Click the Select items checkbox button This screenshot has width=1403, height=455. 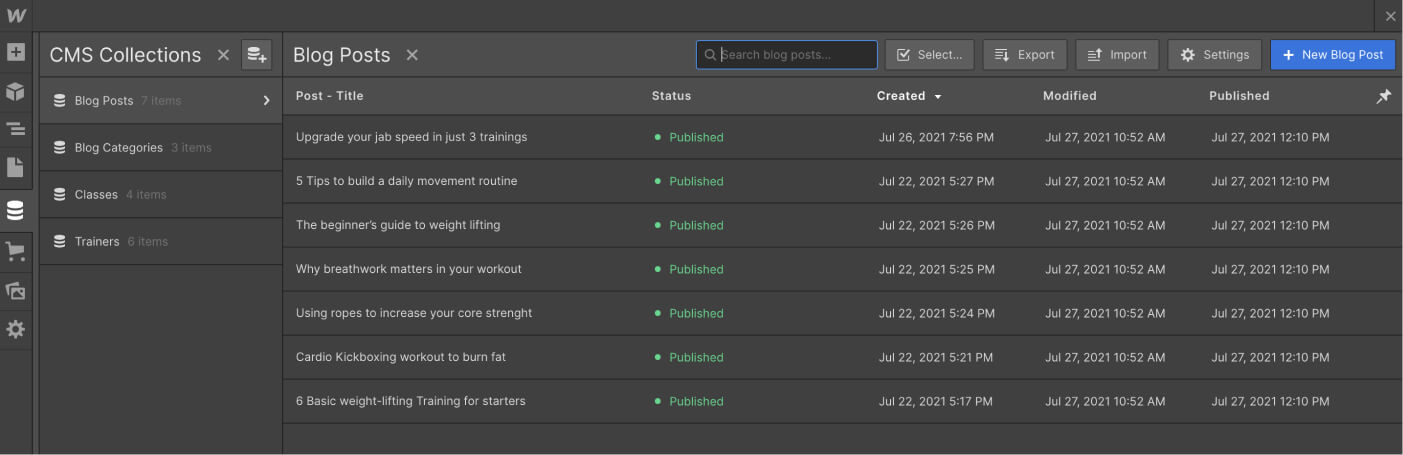tap(930, 55)
